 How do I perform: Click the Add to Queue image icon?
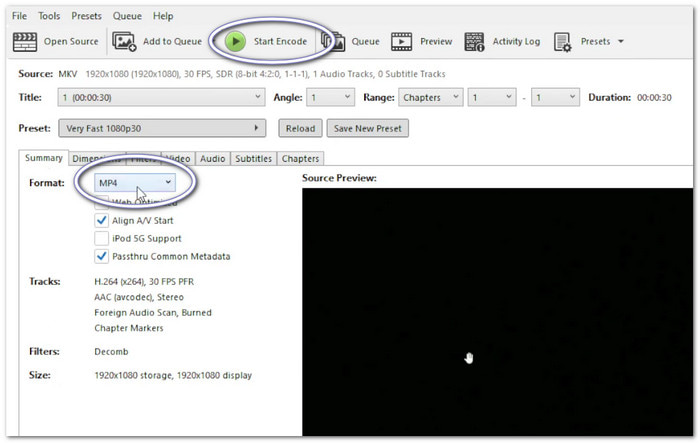(x=124, y=42)
